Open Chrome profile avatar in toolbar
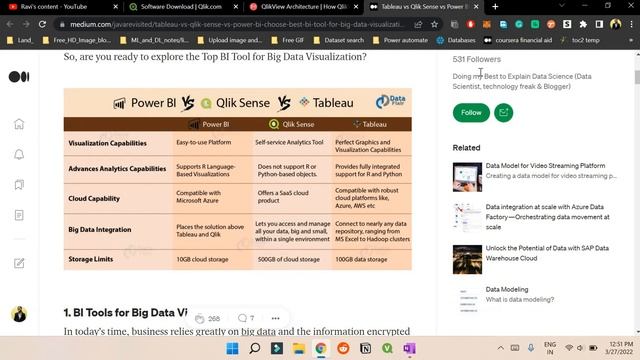Image resolution: width=640 pixels, height=360 pixels. [x=615, y=24]
